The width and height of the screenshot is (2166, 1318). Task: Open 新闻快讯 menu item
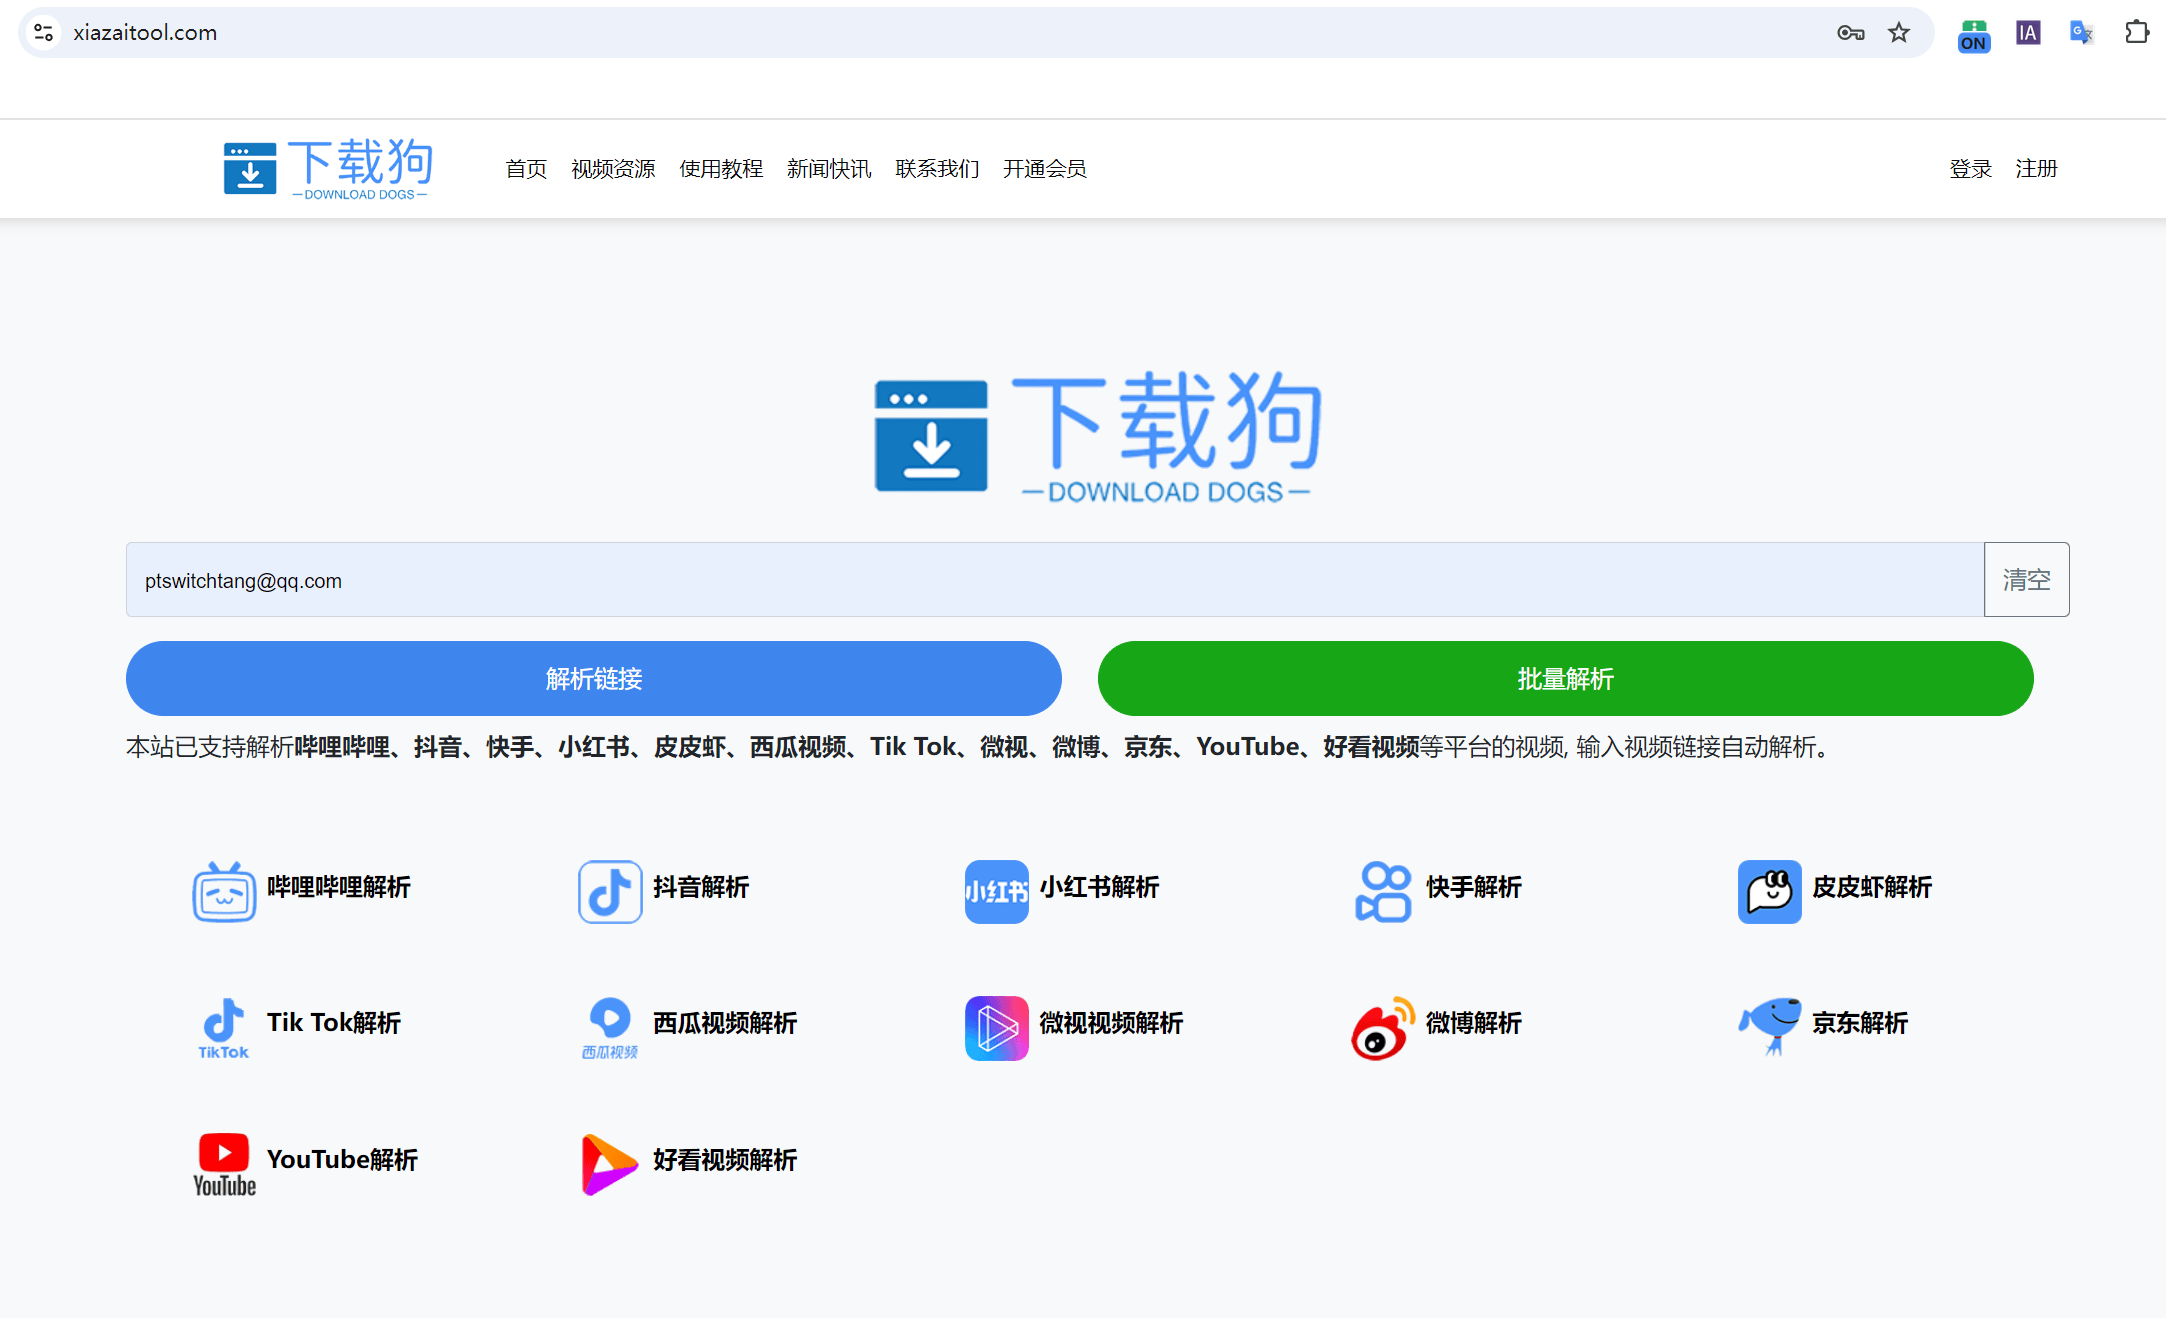tap(829, 169)
